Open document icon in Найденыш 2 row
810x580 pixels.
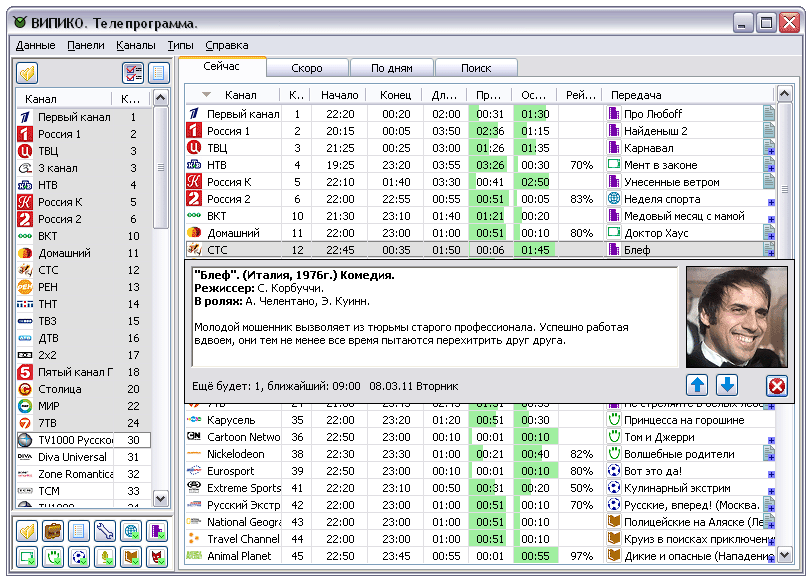[x=769, y=130]
